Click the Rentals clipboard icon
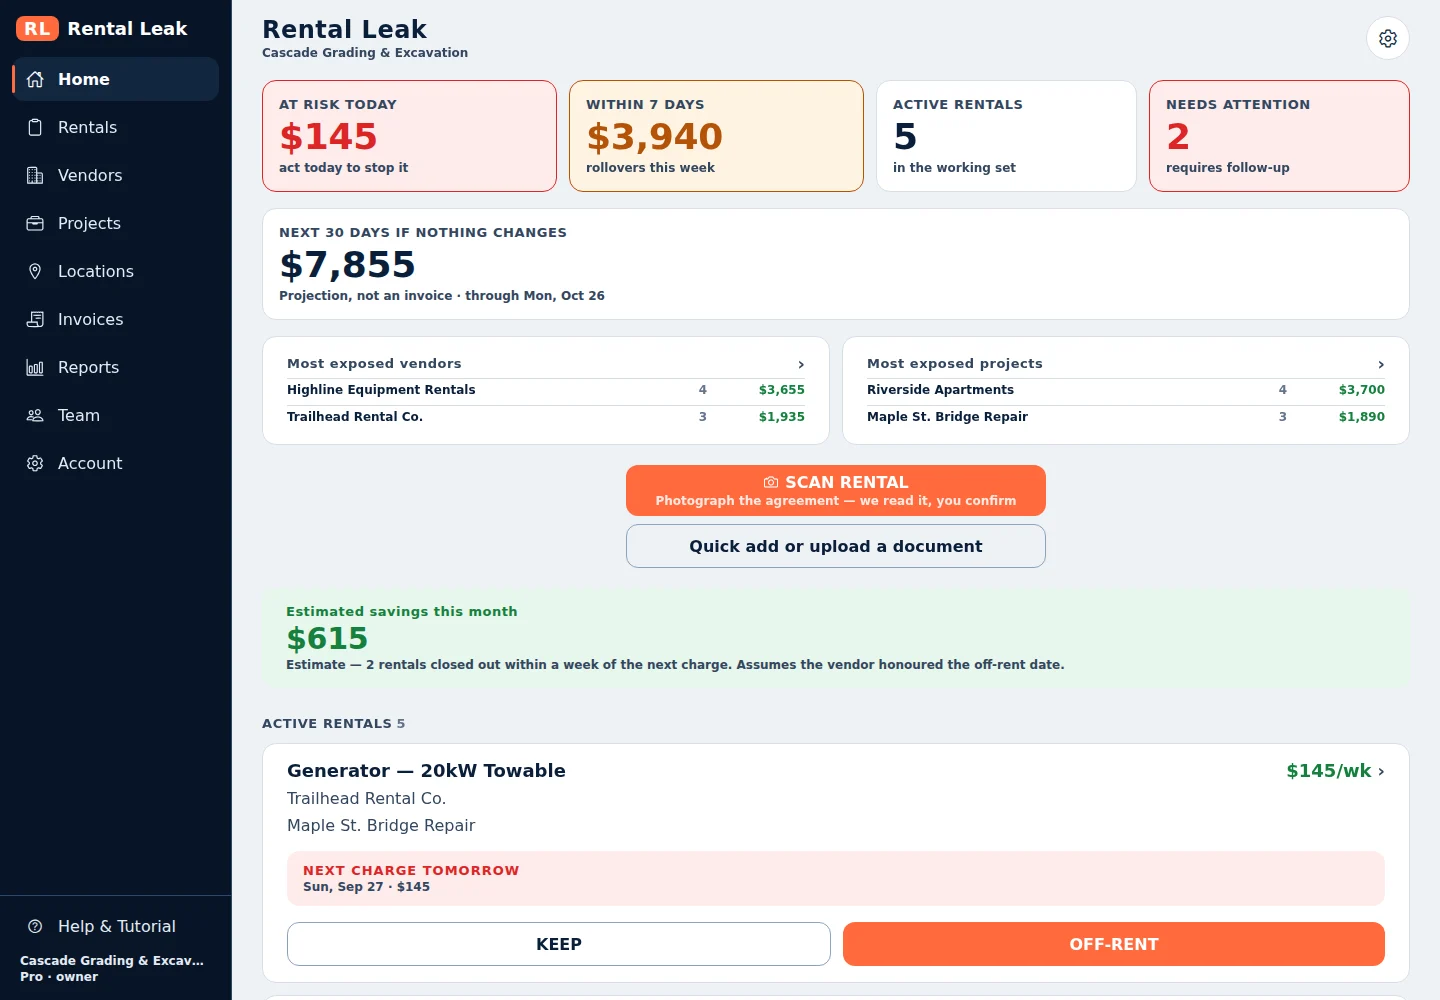 (x=35, y=127)
